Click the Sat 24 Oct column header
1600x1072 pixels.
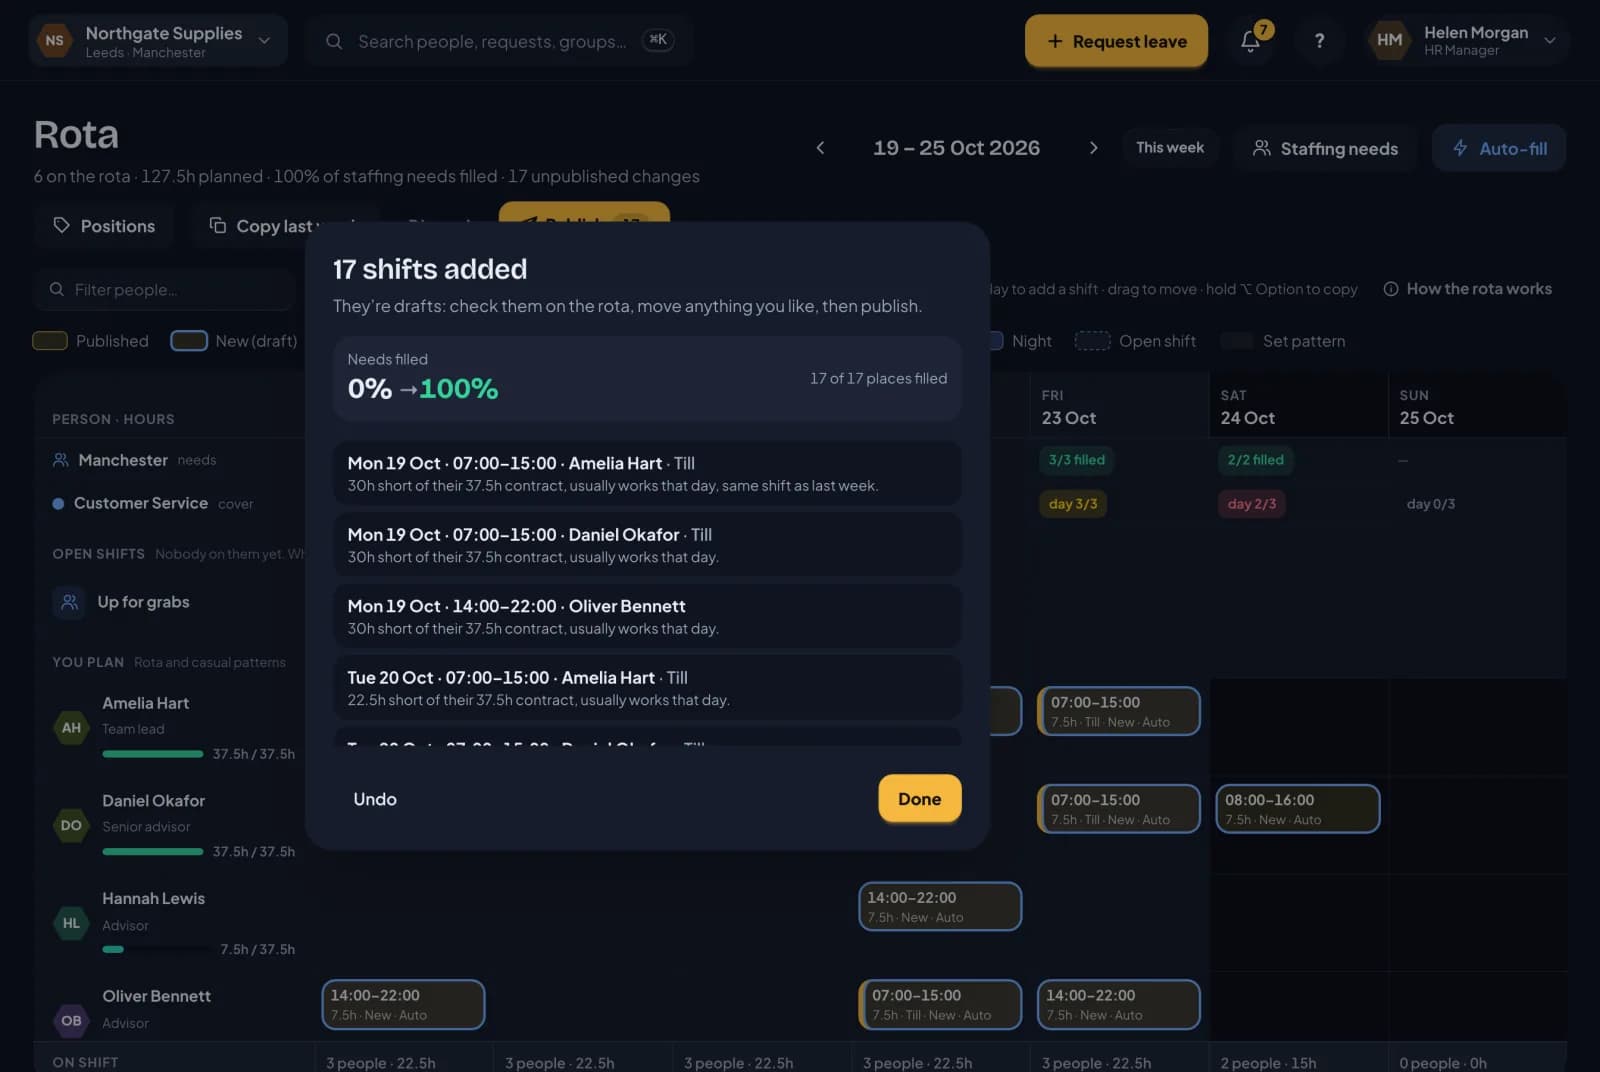[1298, 407]
